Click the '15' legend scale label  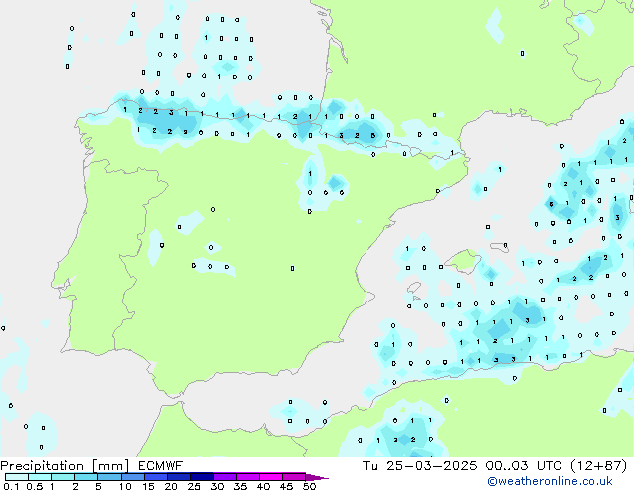coord(148,486)
